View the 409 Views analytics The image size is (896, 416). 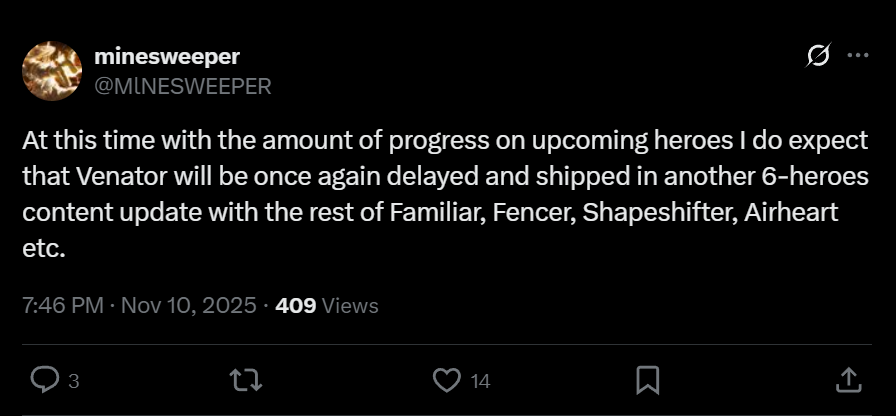click(x=327, y=306)
